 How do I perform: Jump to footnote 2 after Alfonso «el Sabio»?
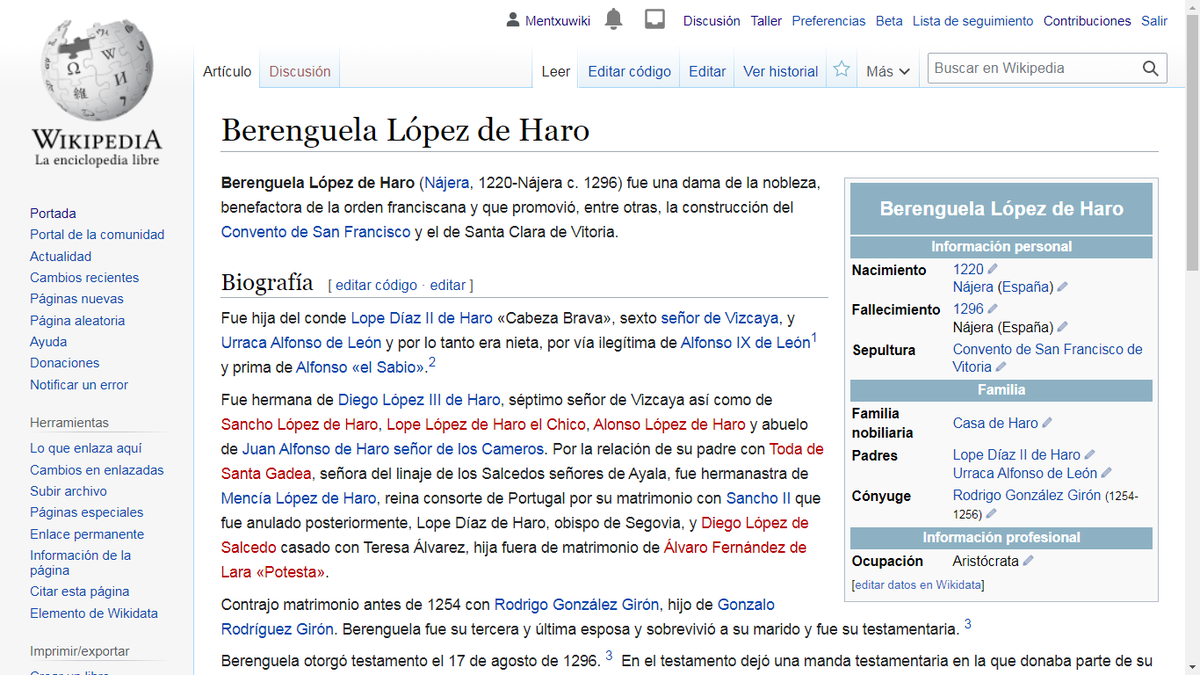coord(432,362)
